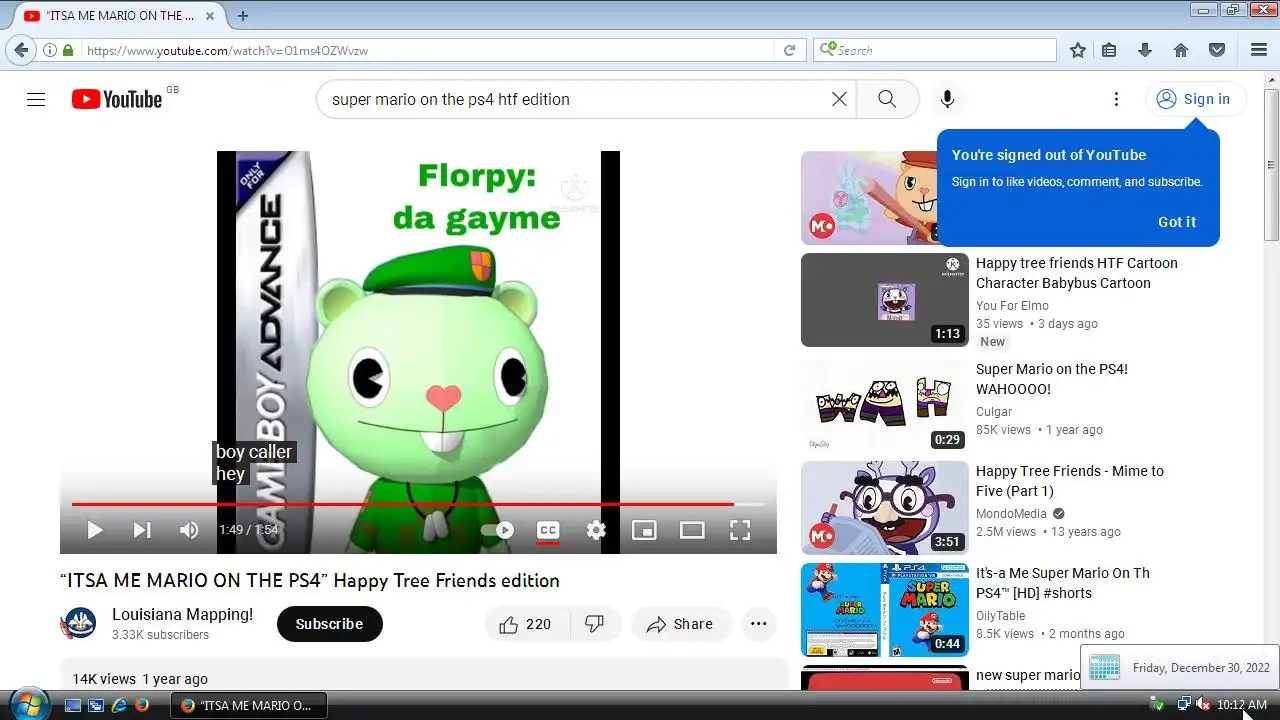Subscribe to Louisiana Mapping!
Screen dimensions: 1280x720
tap(329, 624)
